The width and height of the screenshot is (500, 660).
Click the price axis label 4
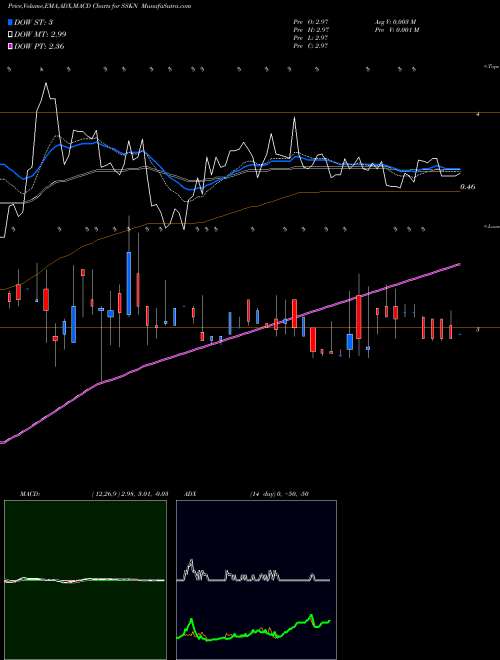pos(478,114)
